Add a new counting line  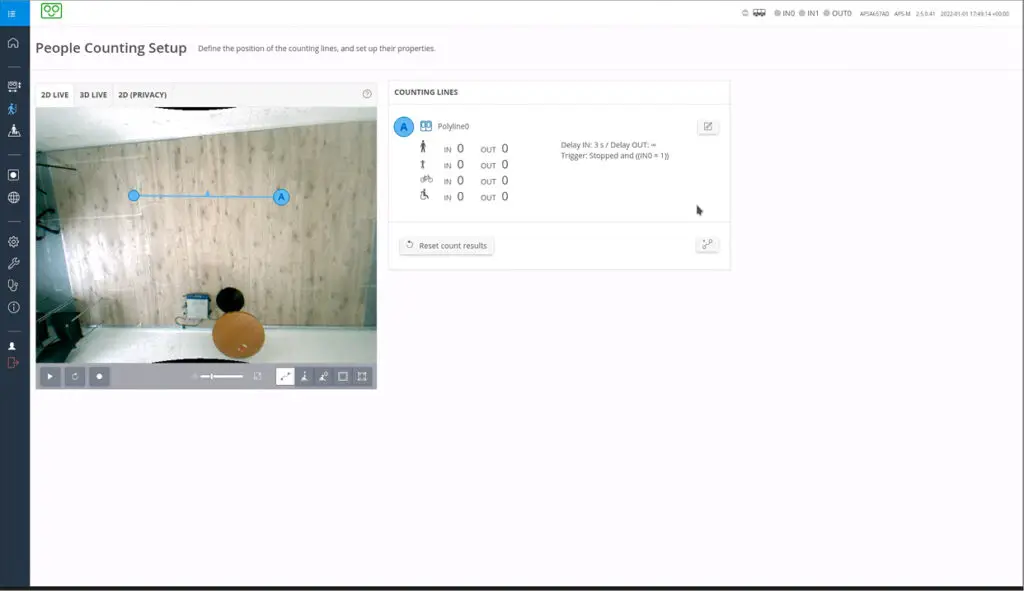pyautogui.click(x=707, y=244)
